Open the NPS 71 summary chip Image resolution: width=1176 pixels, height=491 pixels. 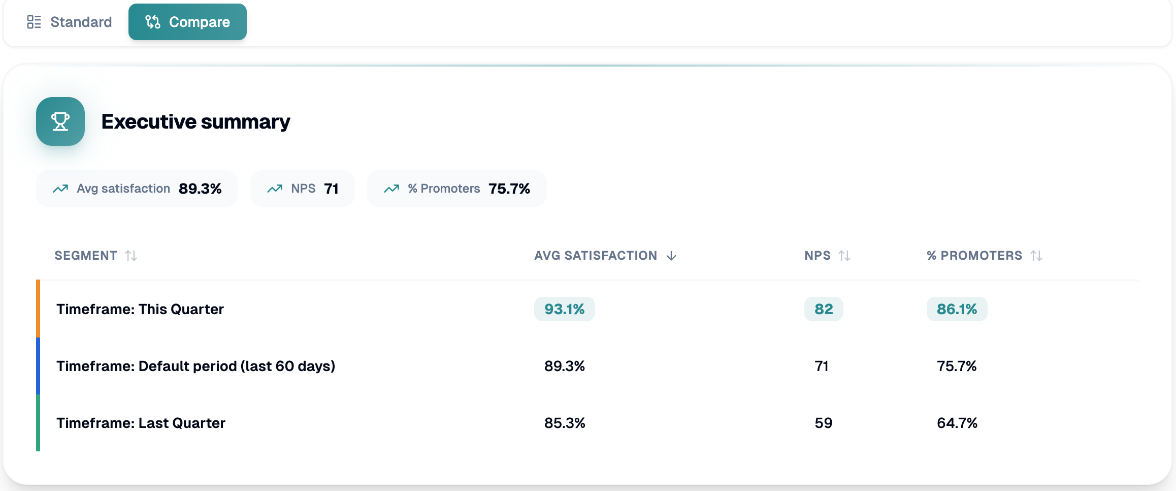(x=302, y=189)
